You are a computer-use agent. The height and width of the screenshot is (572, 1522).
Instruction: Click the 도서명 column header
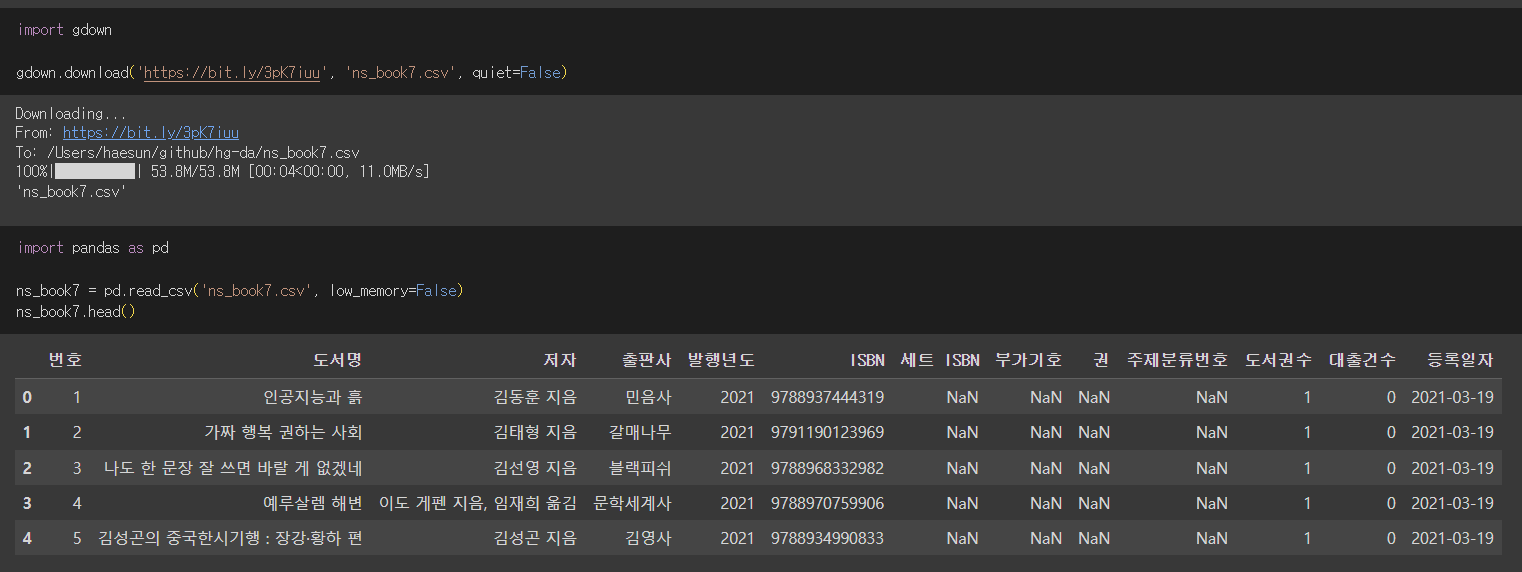pos(337,360)
